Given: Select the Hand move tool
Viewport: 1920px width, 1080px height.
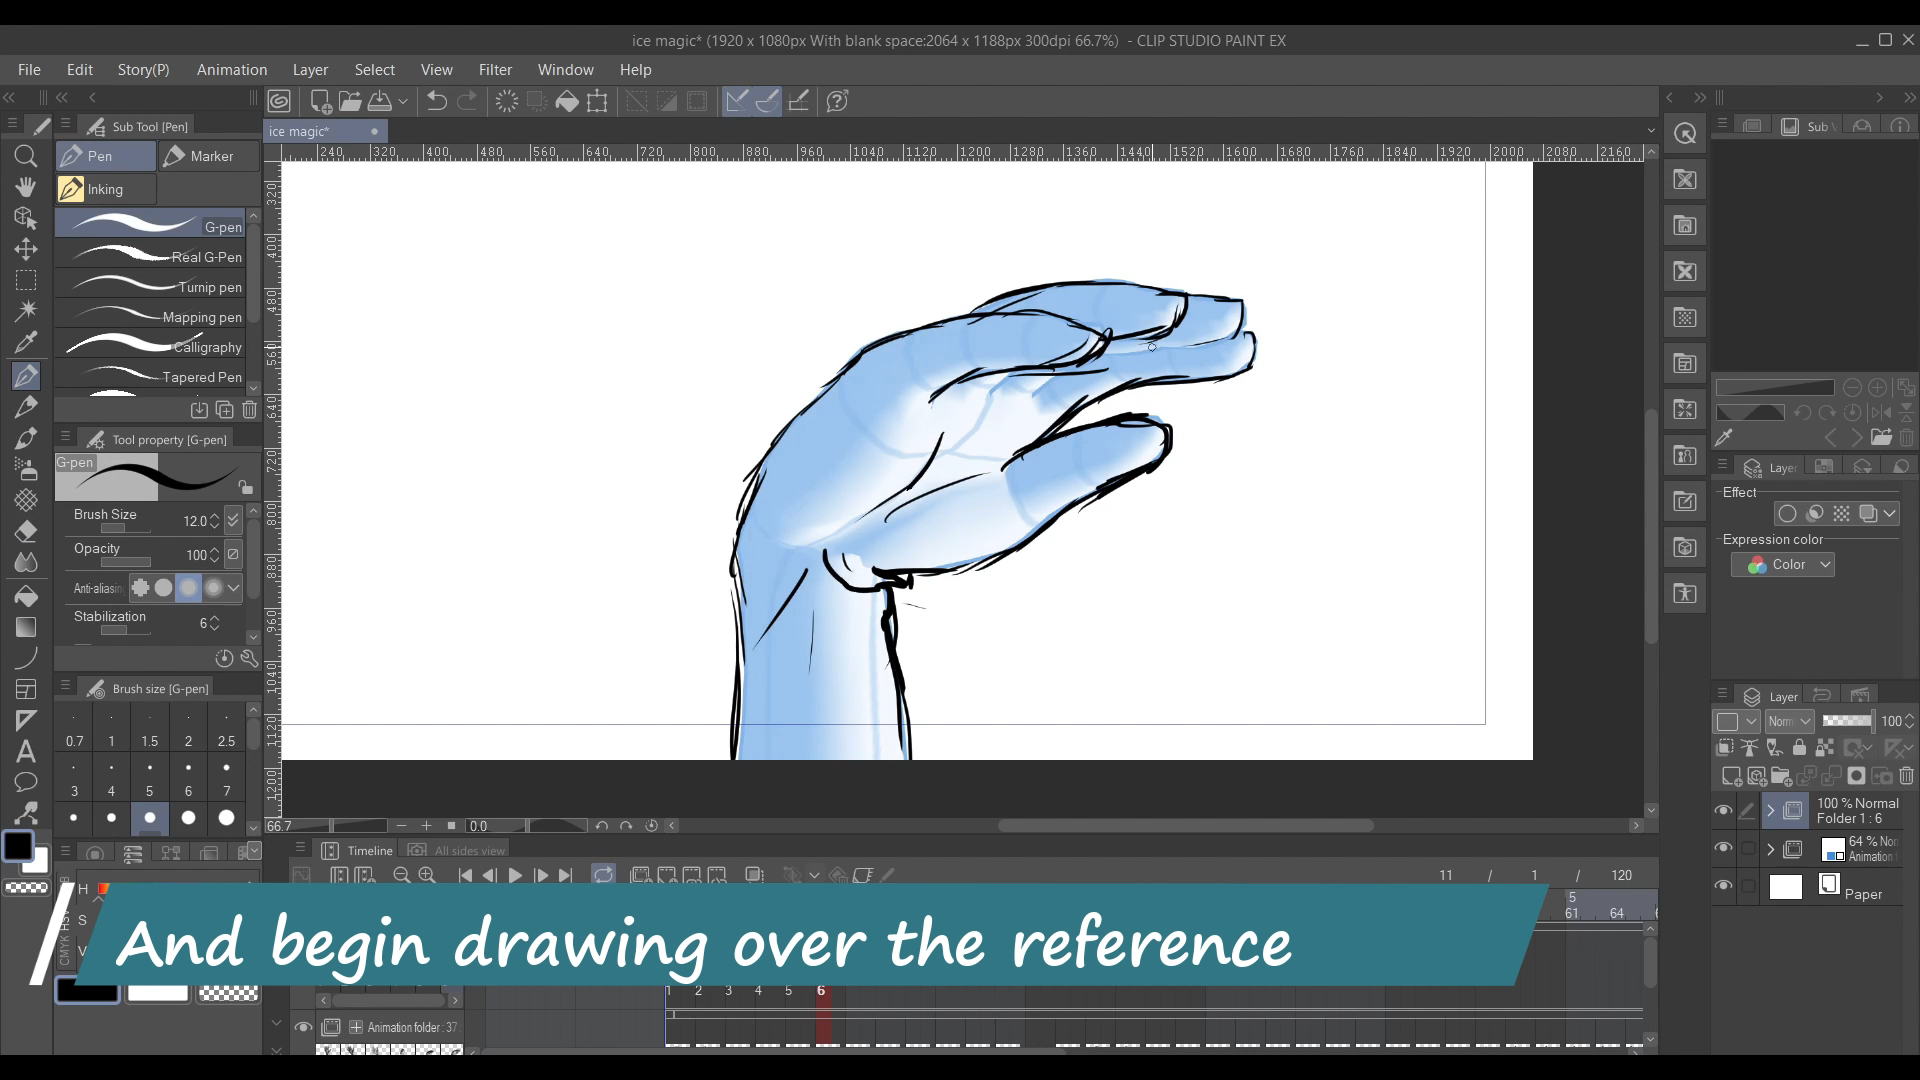Looking at the screenshot, I should tap(26, 187).
